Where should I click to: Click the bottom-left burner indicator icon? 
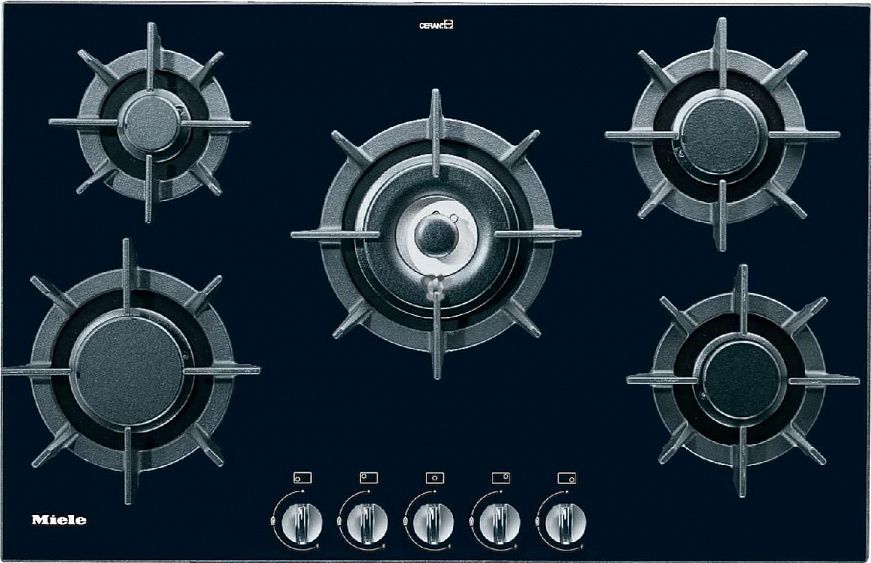coord(301,478)
